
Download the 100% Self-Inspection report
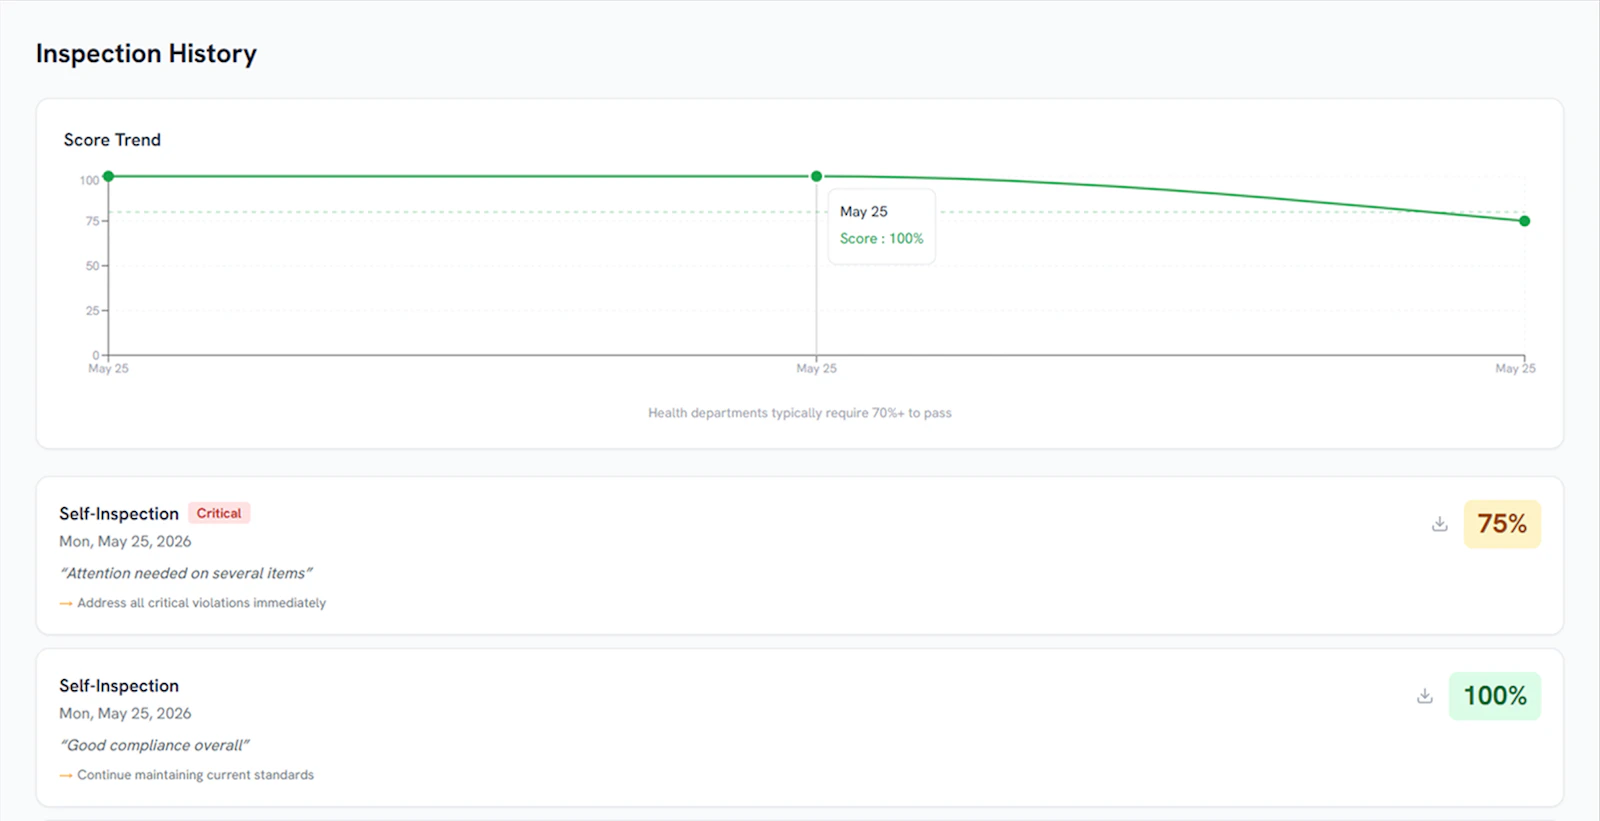click(x=1424, y=696)
